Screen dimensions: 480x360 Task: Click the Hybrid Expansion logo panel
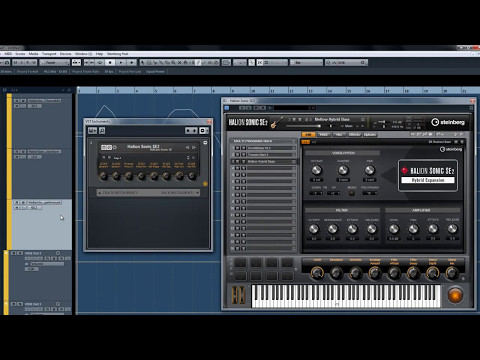428,175
